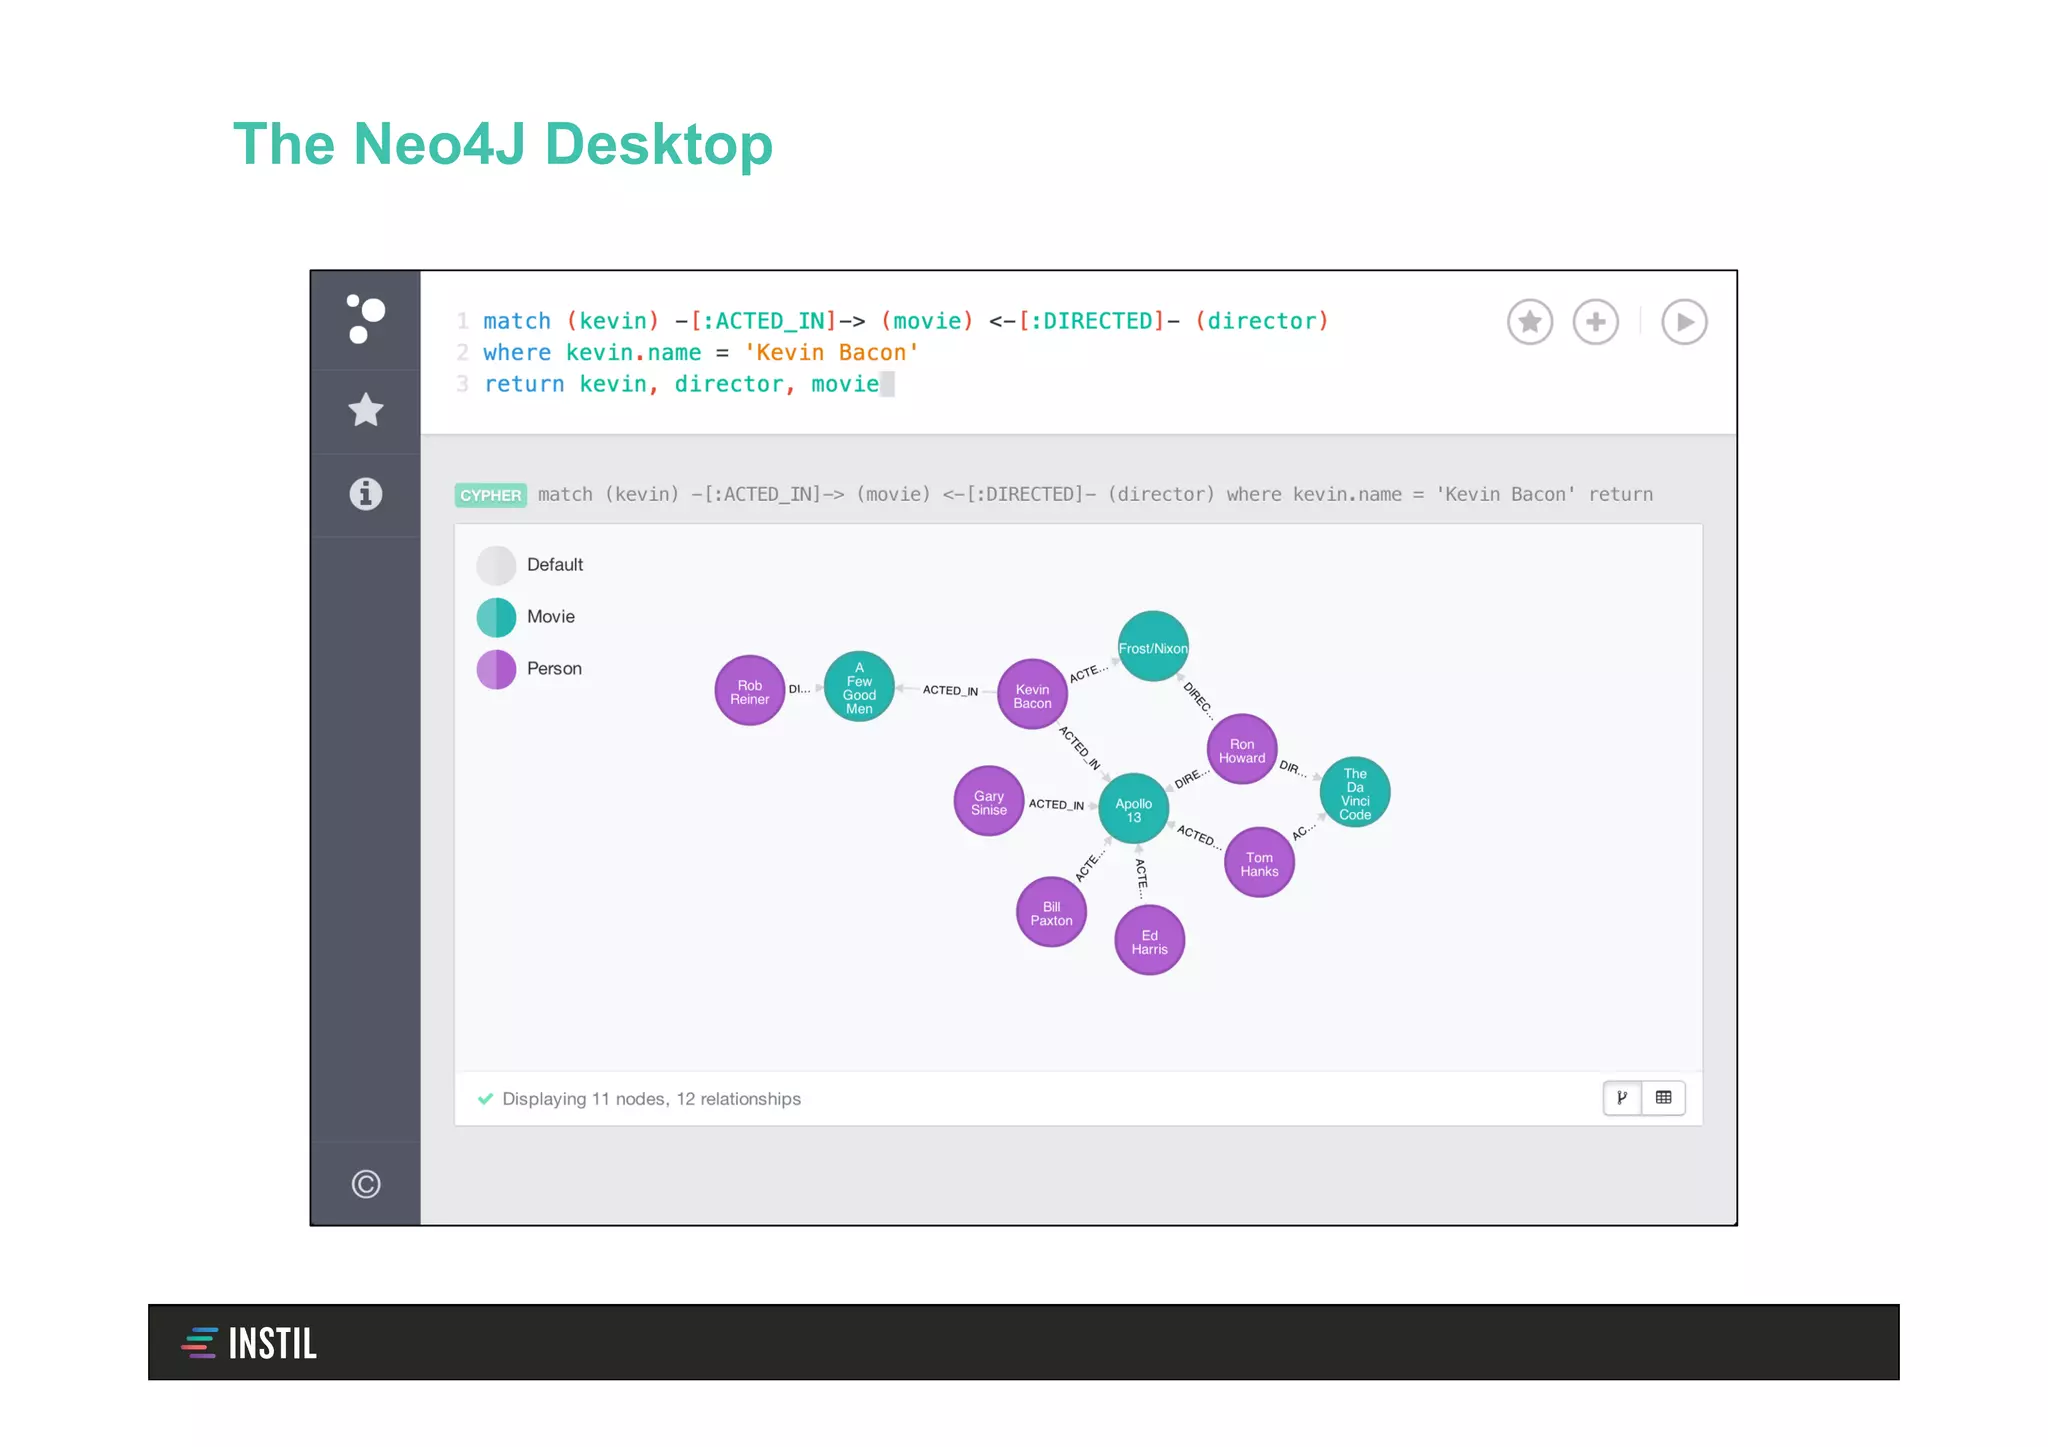
Task: Click ACTED_IN edge from Gary Sinise to Apollo 13
Action: click(1056, 804)
